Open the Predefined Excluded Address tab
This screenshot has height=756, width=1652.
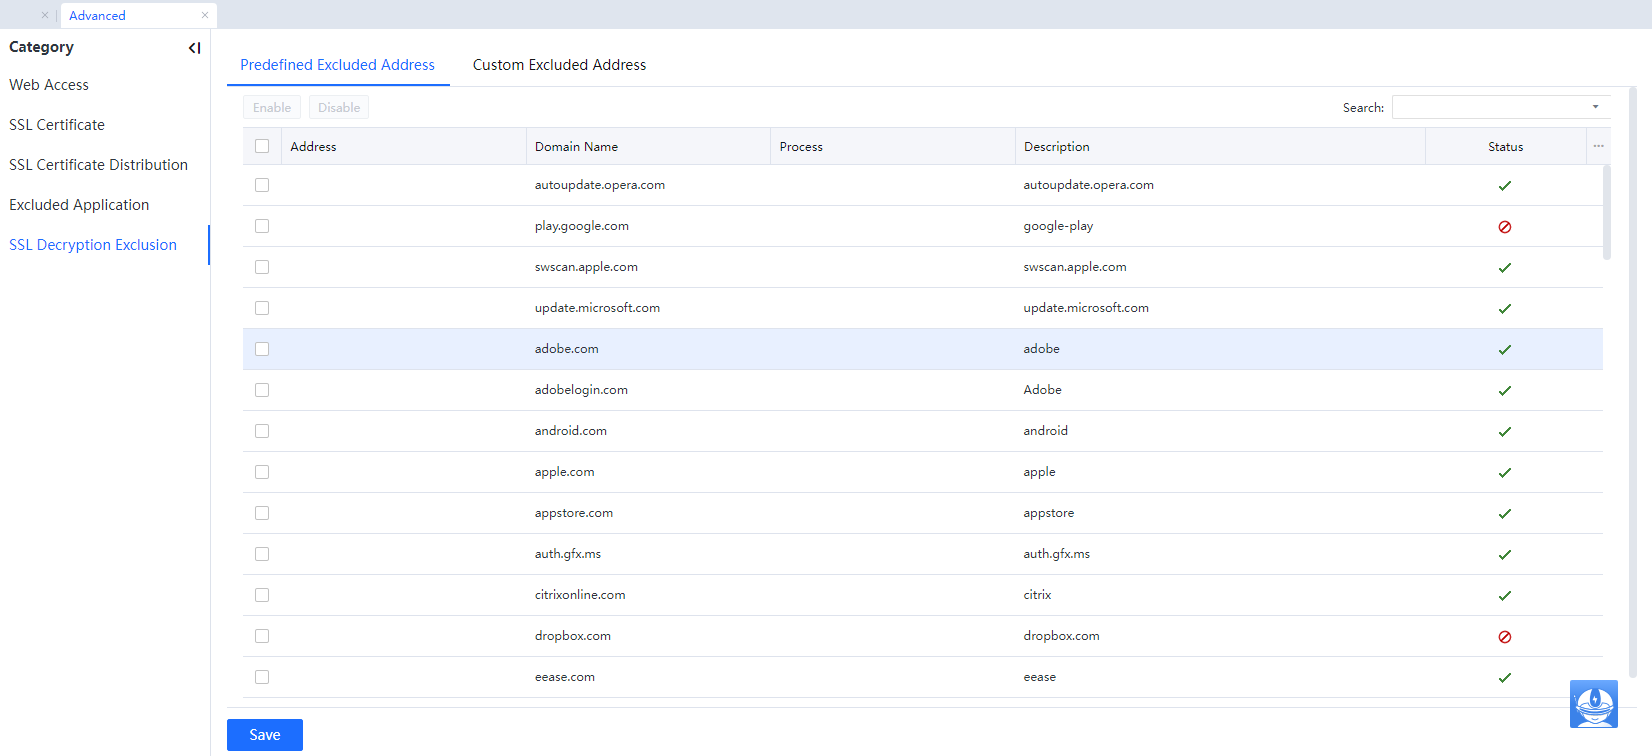(337, 65)
